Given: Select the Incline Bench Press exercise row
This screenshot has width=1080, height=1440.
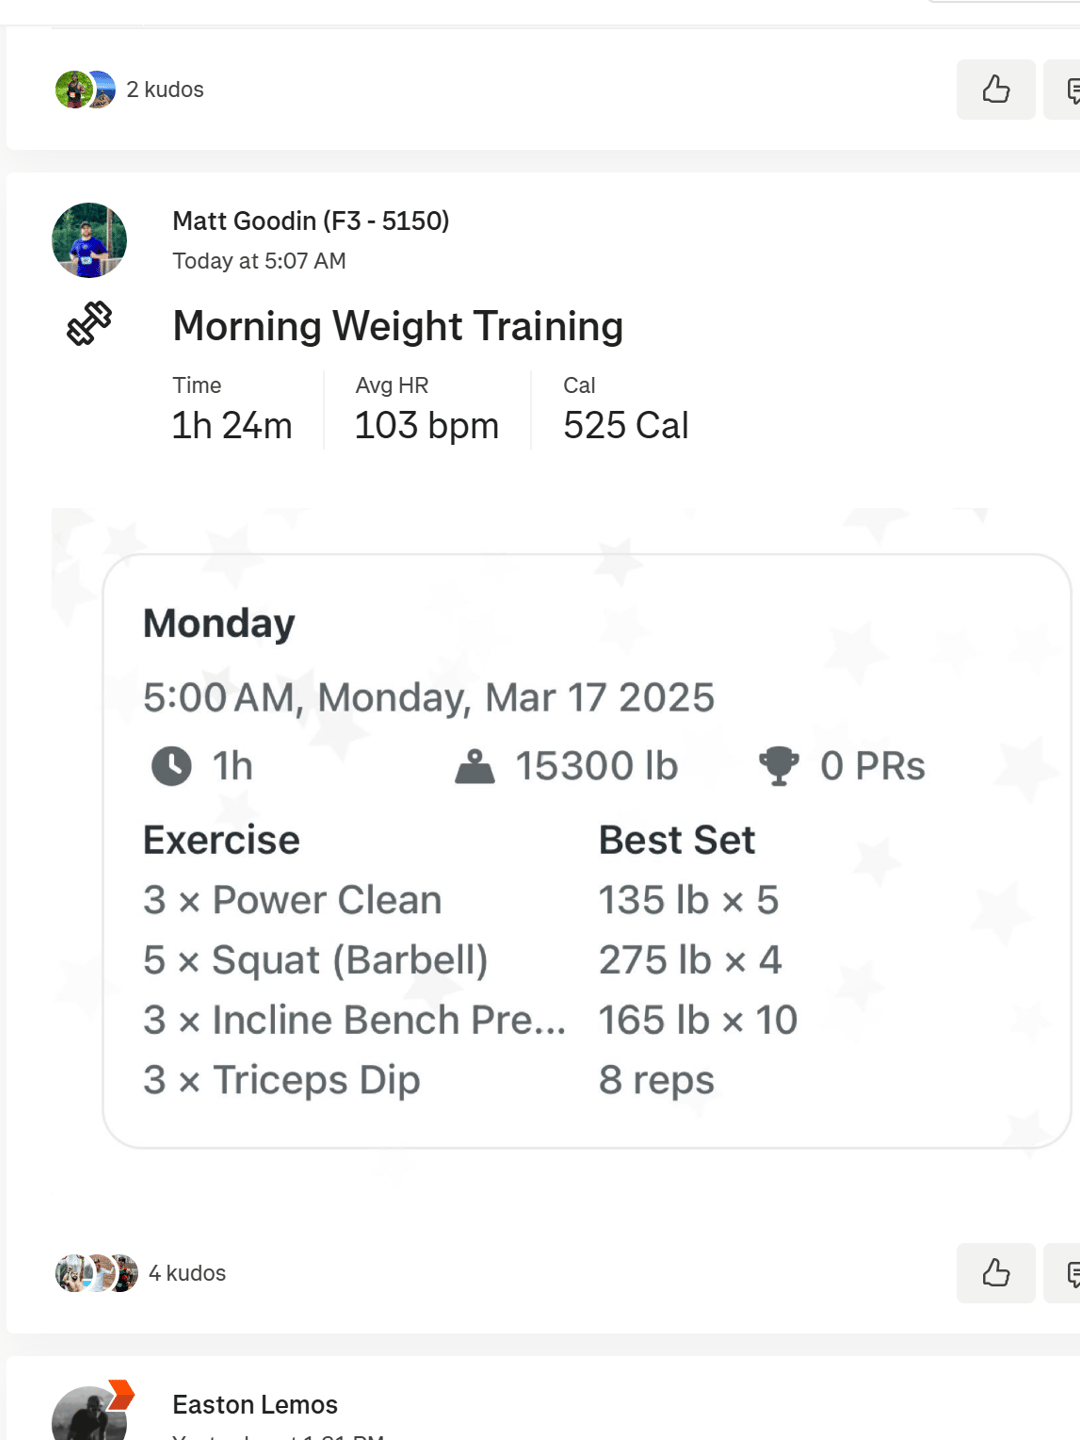Looking at the screenshot, I should coord(471,1020).
